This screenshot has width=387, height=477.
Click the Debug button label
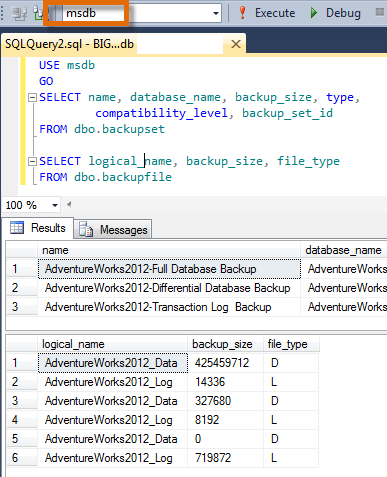[x=343, y=13]
